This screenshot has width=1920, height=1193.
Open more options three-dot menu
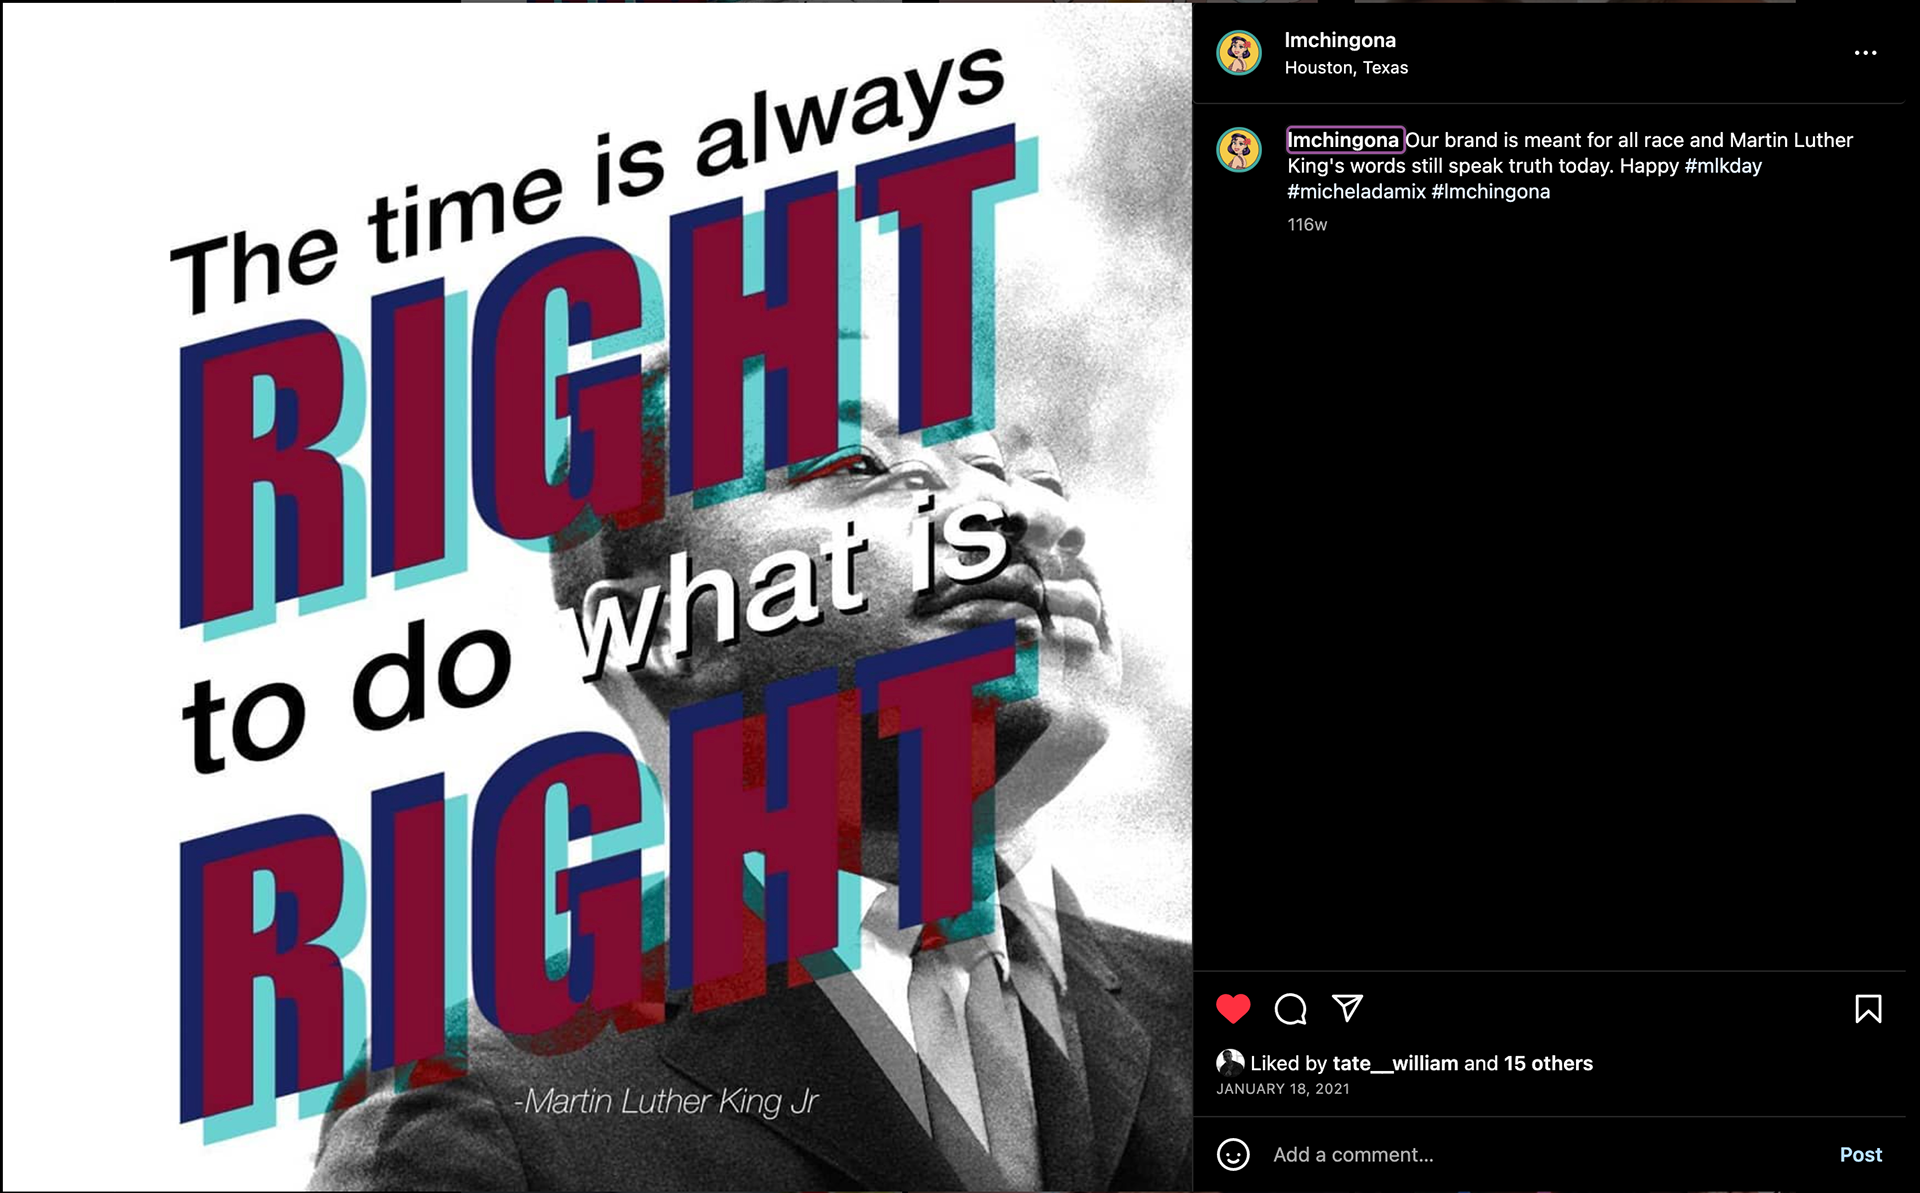[1865, 53]
